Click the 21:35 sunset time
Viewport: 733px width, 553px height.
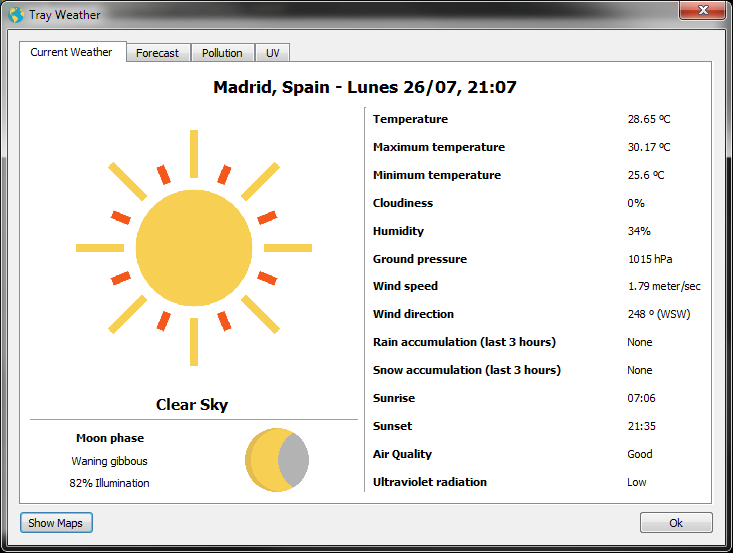click(x=641, y=426)
